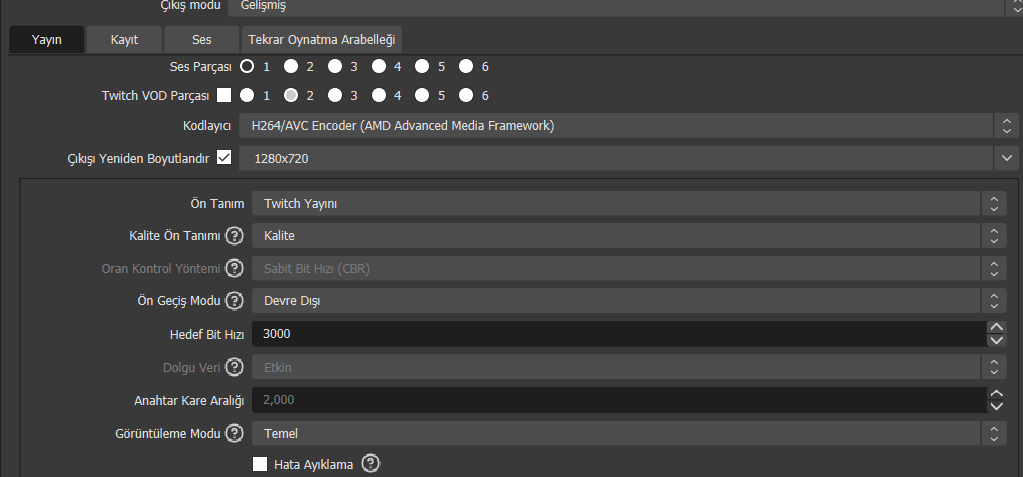Click help icon next to Ön Geçiş Modu
Screen dimensions: 1023x477
pyautogui.click(x=235, y=300)
